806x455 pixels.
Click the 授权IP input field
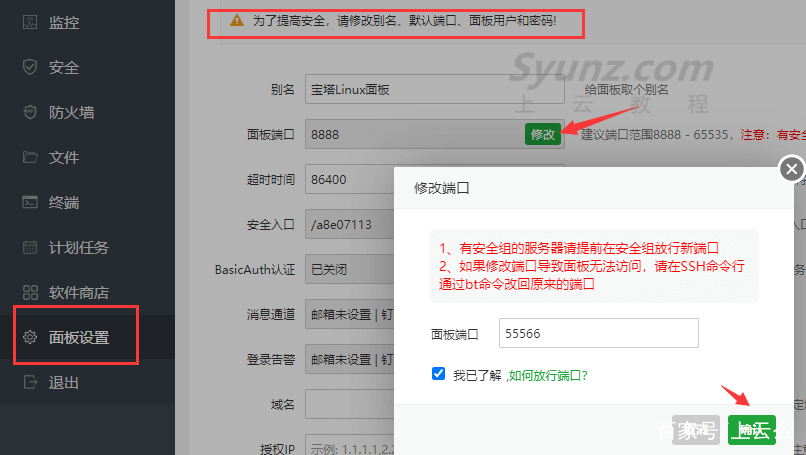click(x=350, y=445)
